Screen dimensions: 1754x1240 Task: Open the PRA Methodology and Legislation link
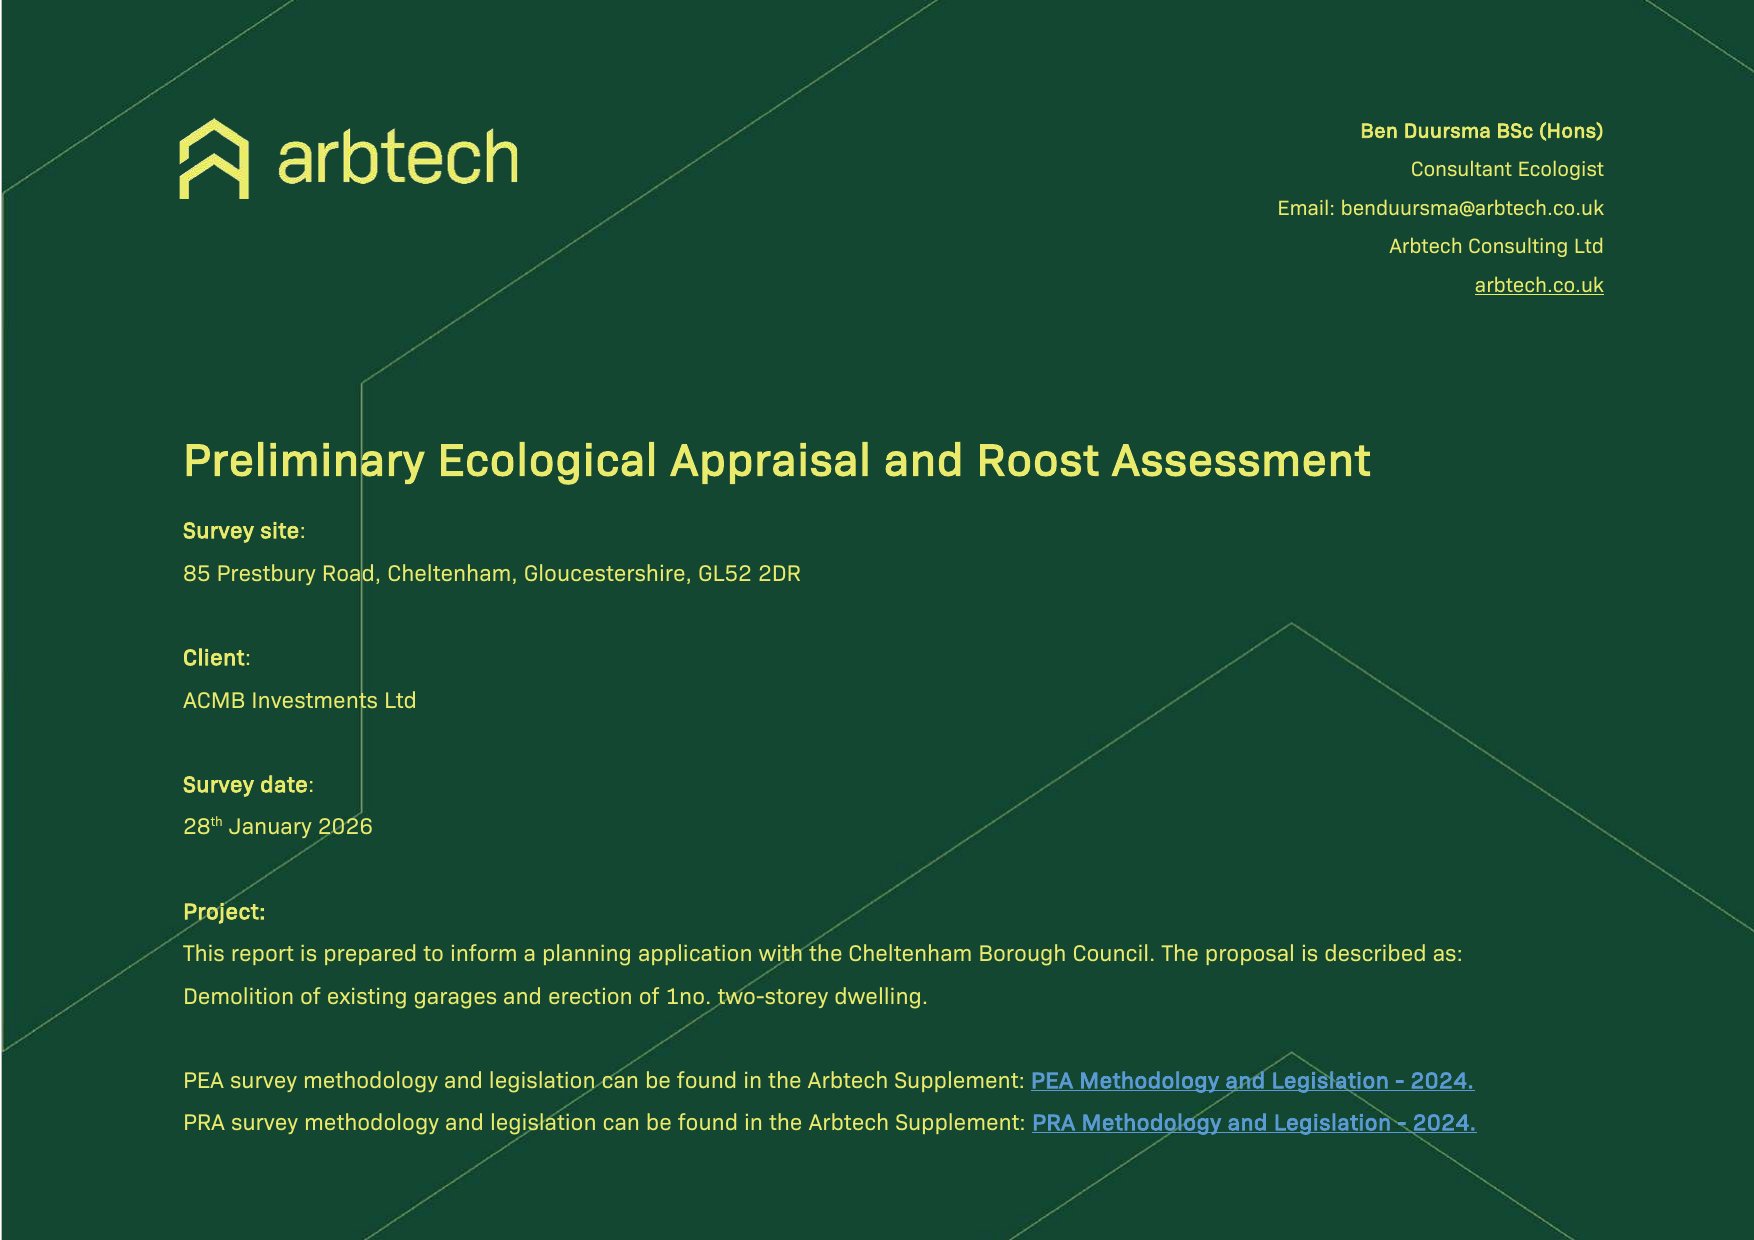pyautogui.click(x=1253, y=1122)
